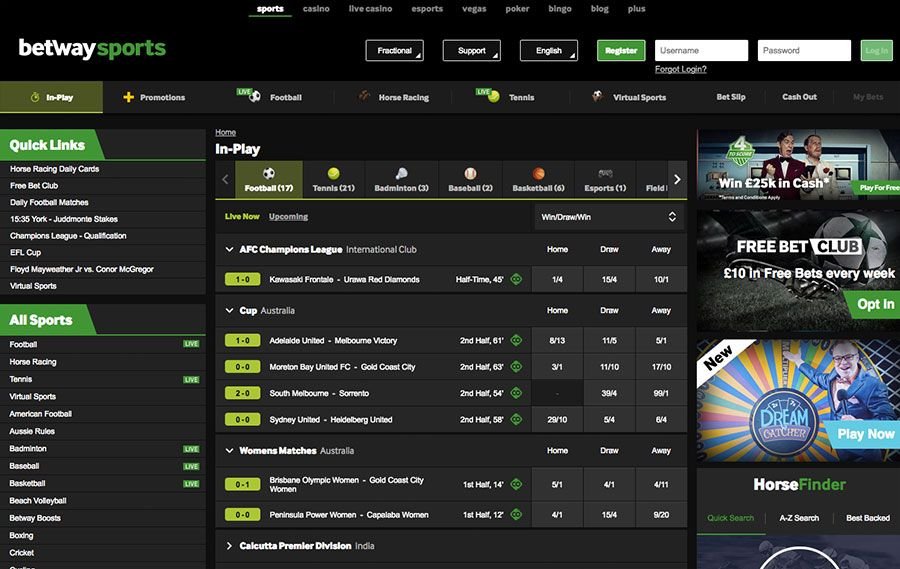Open Beach Volleyball in All Sports
900x569 pixels.
[x=38, y=501]
